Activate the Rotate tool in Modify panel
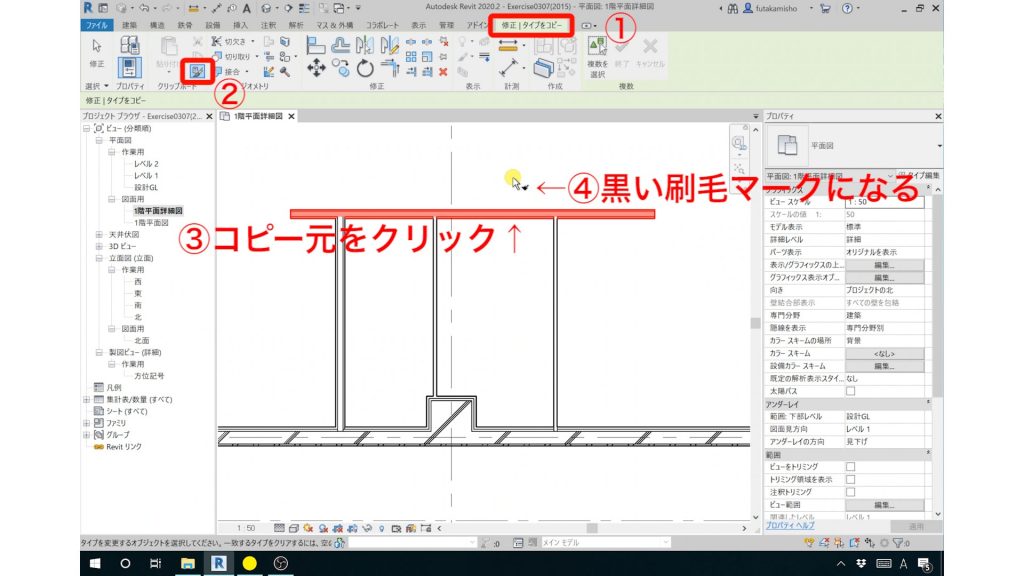The height and width of the screenshot is (576, 1024). click(365, 69)
